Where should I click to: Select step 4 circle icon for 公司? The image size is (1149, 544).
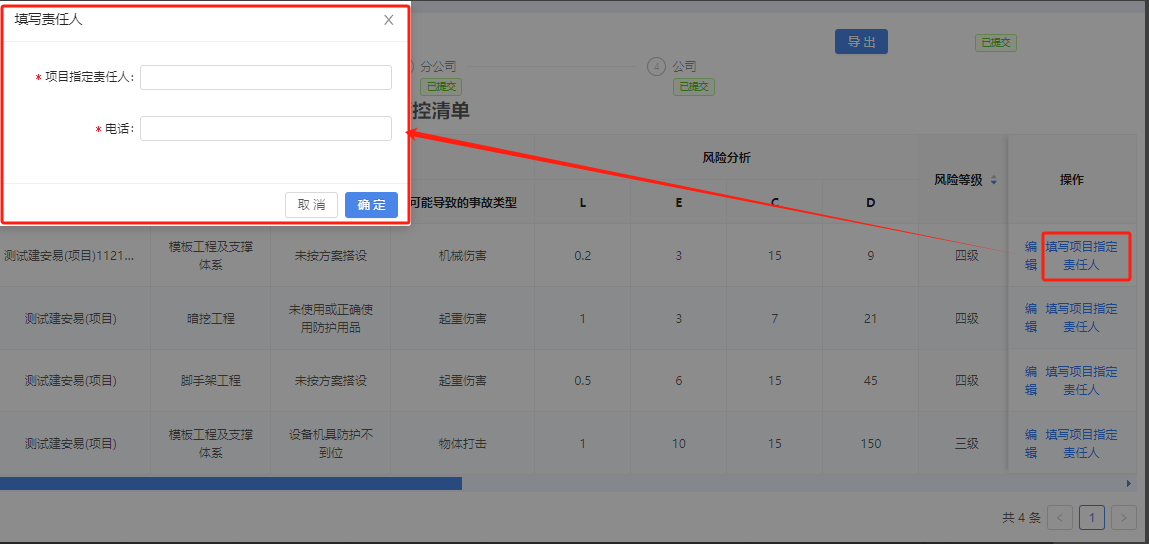click(x=656, y=67)
